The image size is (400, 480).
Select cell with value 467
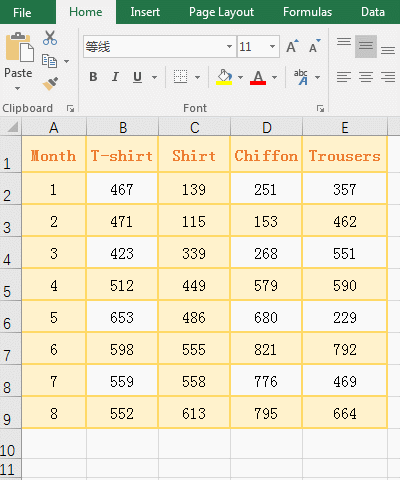coord(122,188)
